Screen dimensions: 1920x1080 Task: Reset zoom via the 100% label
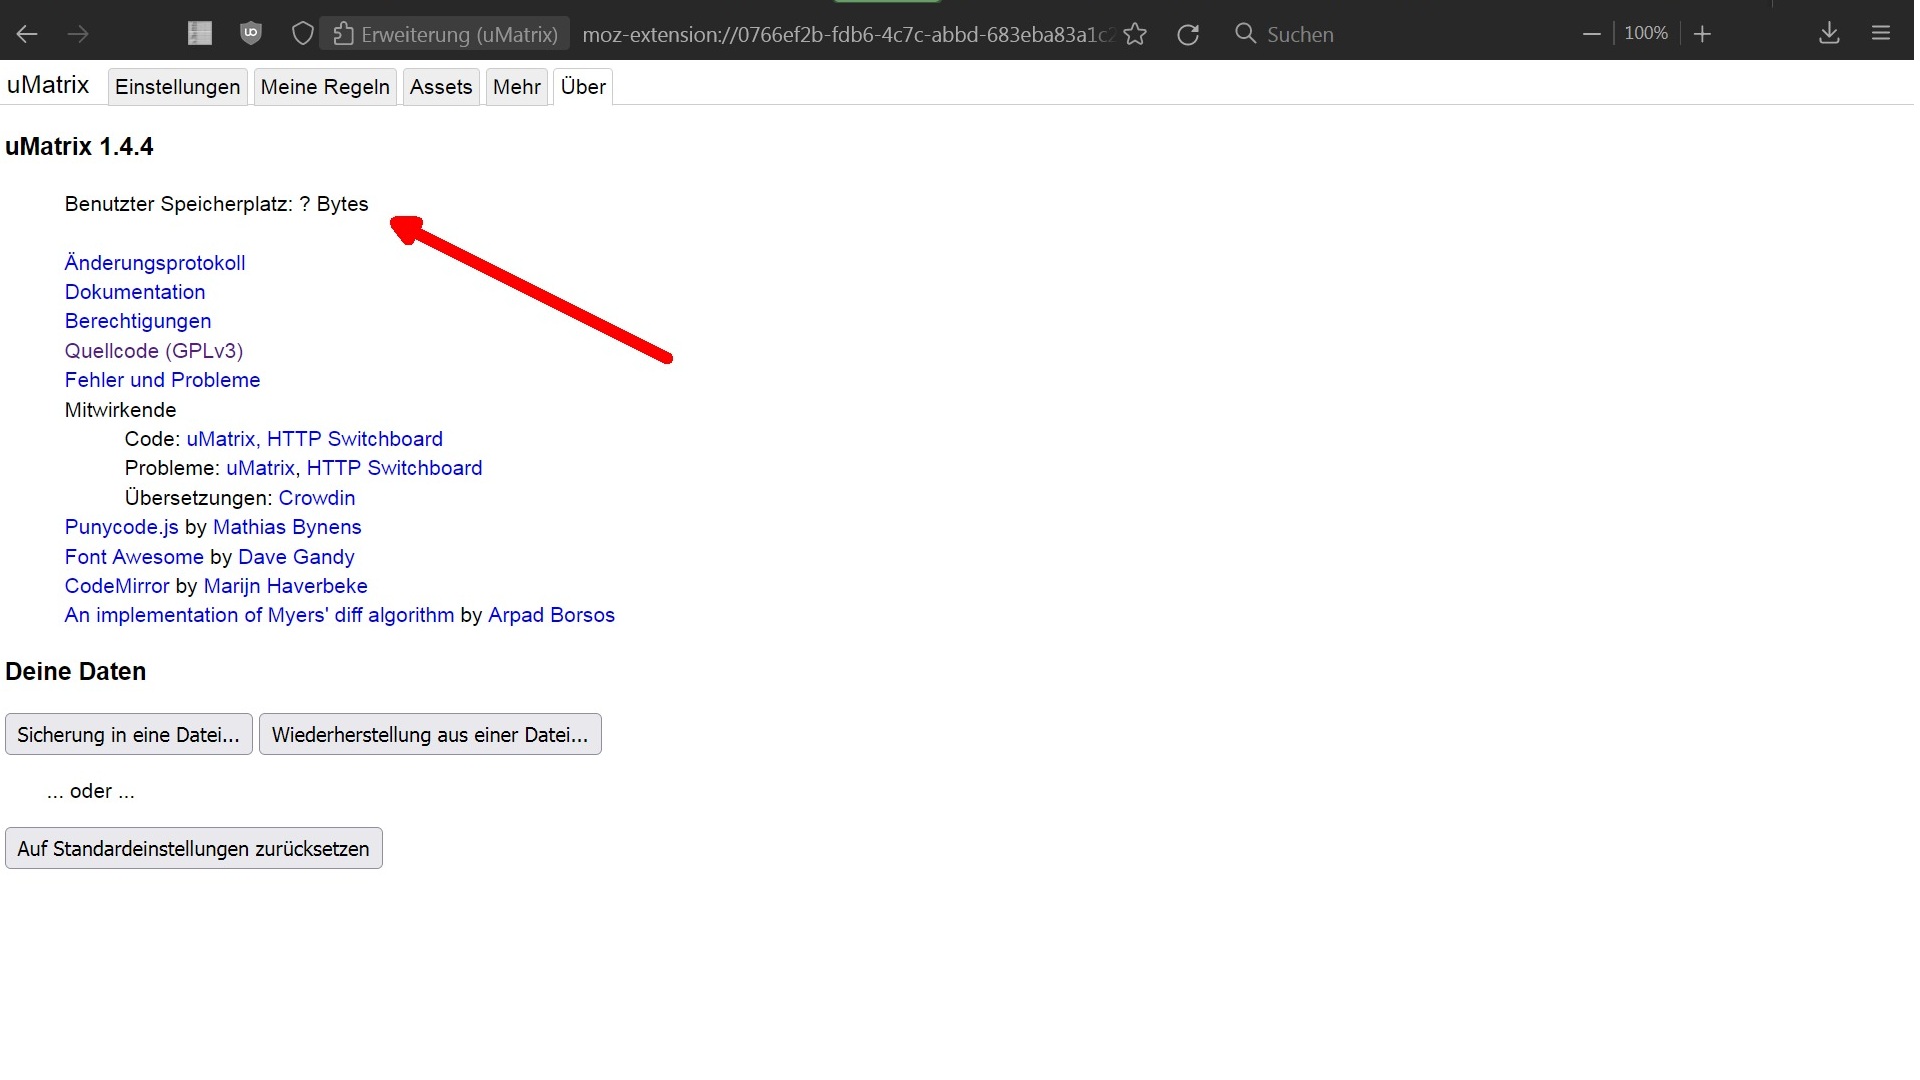1646,34
